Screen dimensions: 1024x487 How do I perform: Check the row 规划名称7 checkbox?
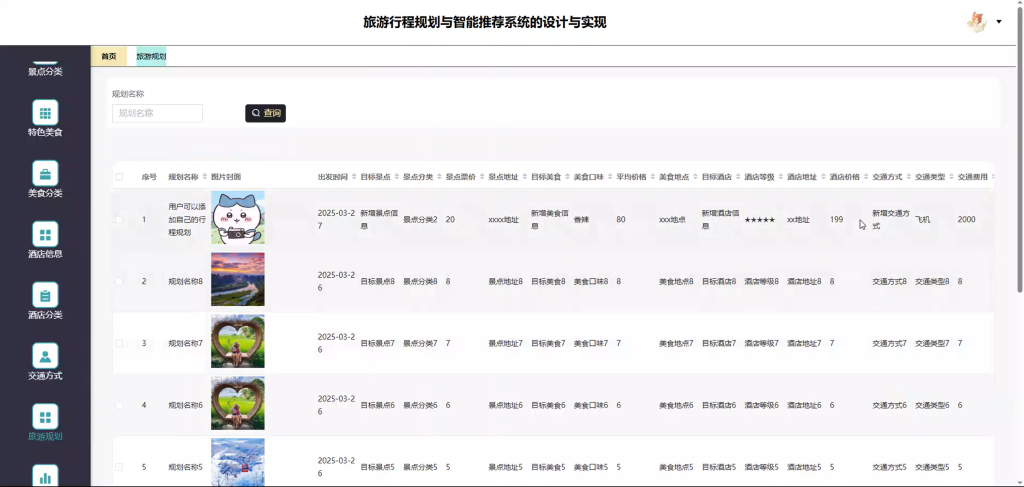[x=119, y=343]
